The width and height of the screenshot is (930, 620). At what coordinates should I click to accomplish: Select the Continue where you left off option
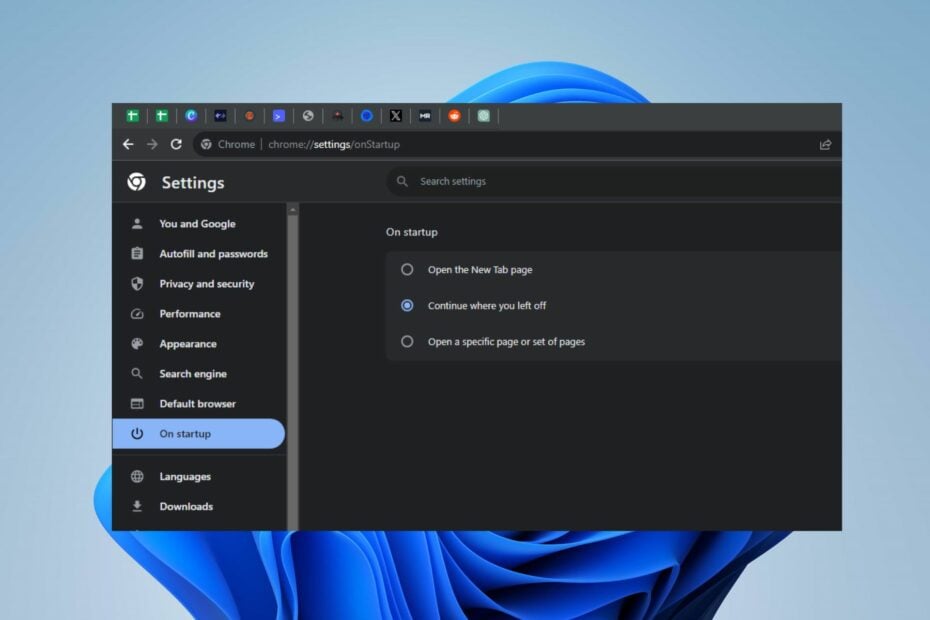[407, 305]
